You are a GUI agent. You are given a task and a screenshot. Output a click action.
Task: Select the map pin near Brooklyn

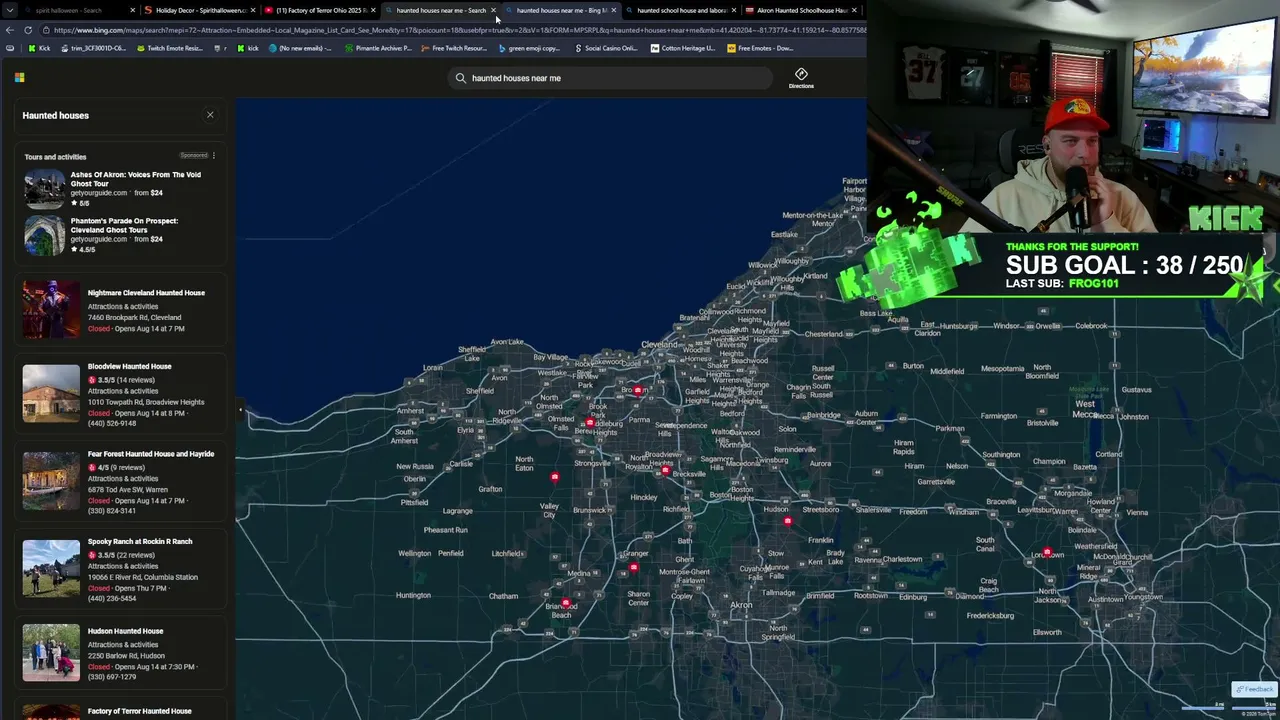638,391
